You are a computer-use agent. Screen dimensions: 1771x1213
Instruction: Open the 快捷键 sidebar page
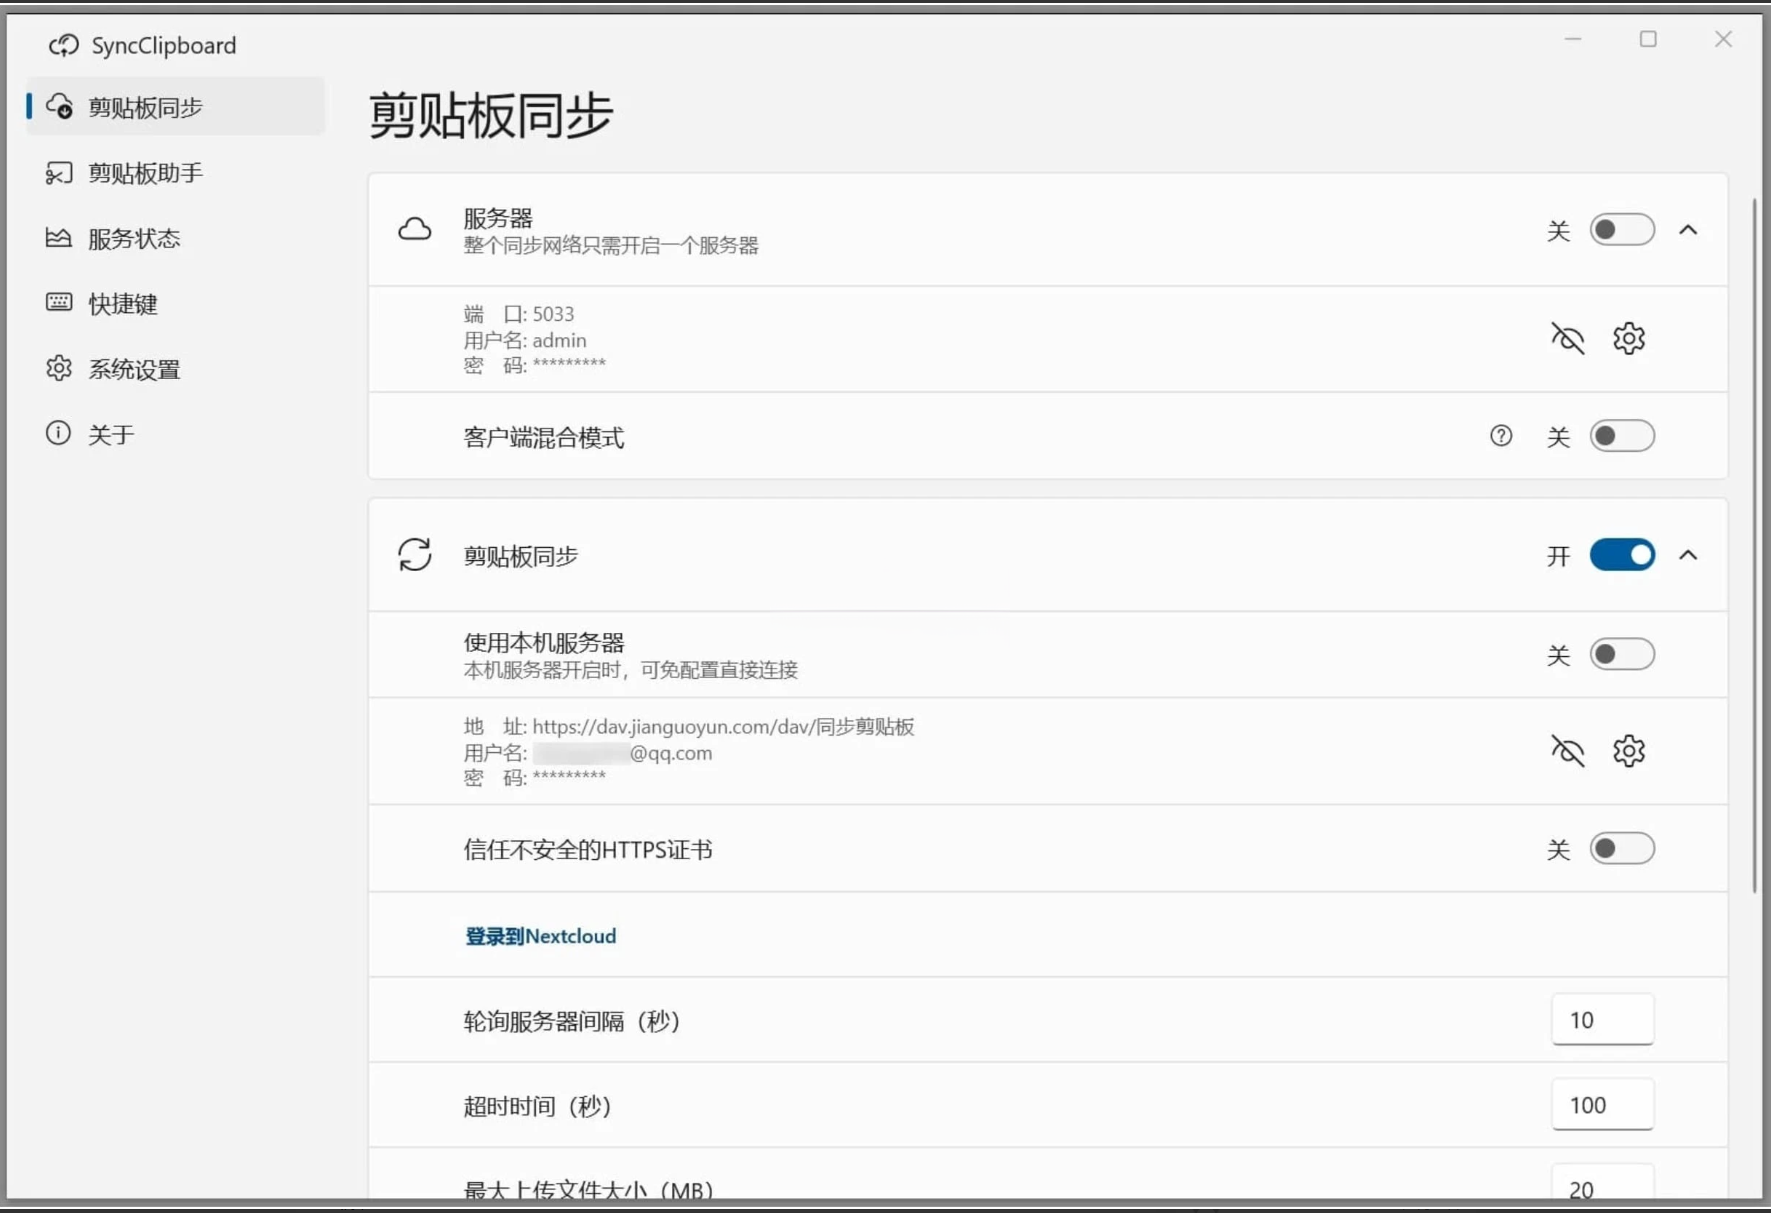tap(176, 303)
